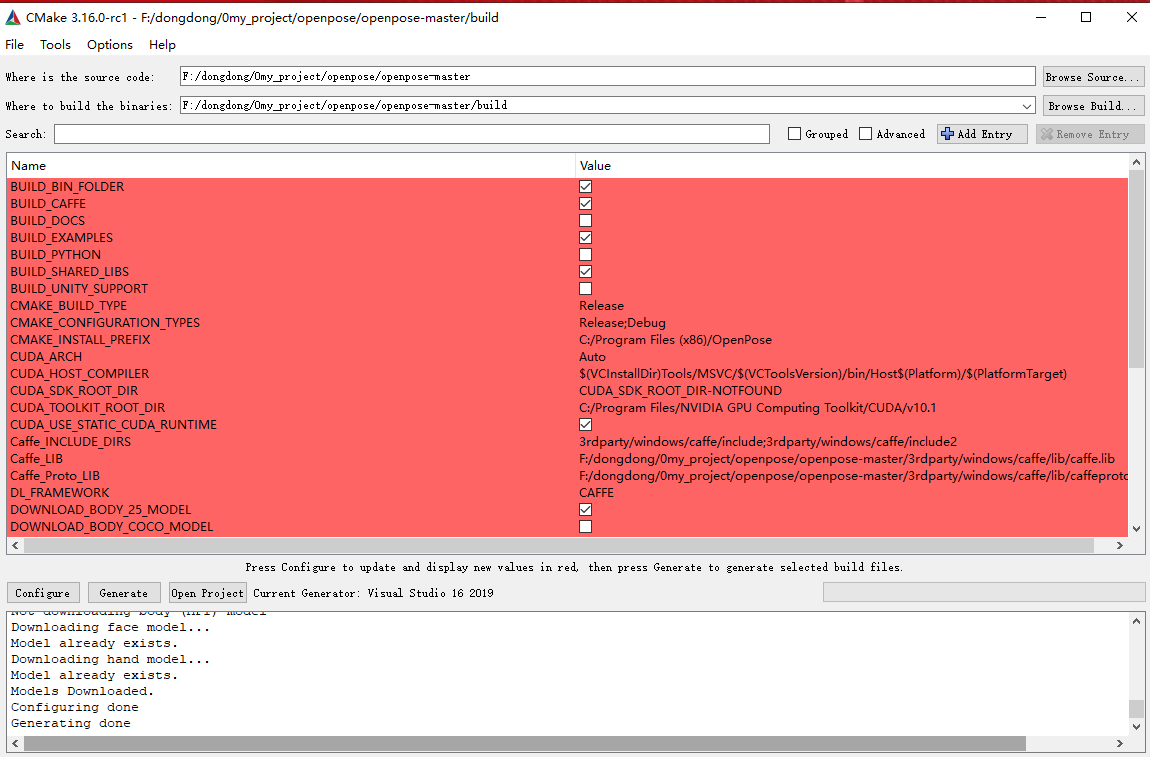Select the Caffe_Proto_LIB entry name

tap(55, 475)
